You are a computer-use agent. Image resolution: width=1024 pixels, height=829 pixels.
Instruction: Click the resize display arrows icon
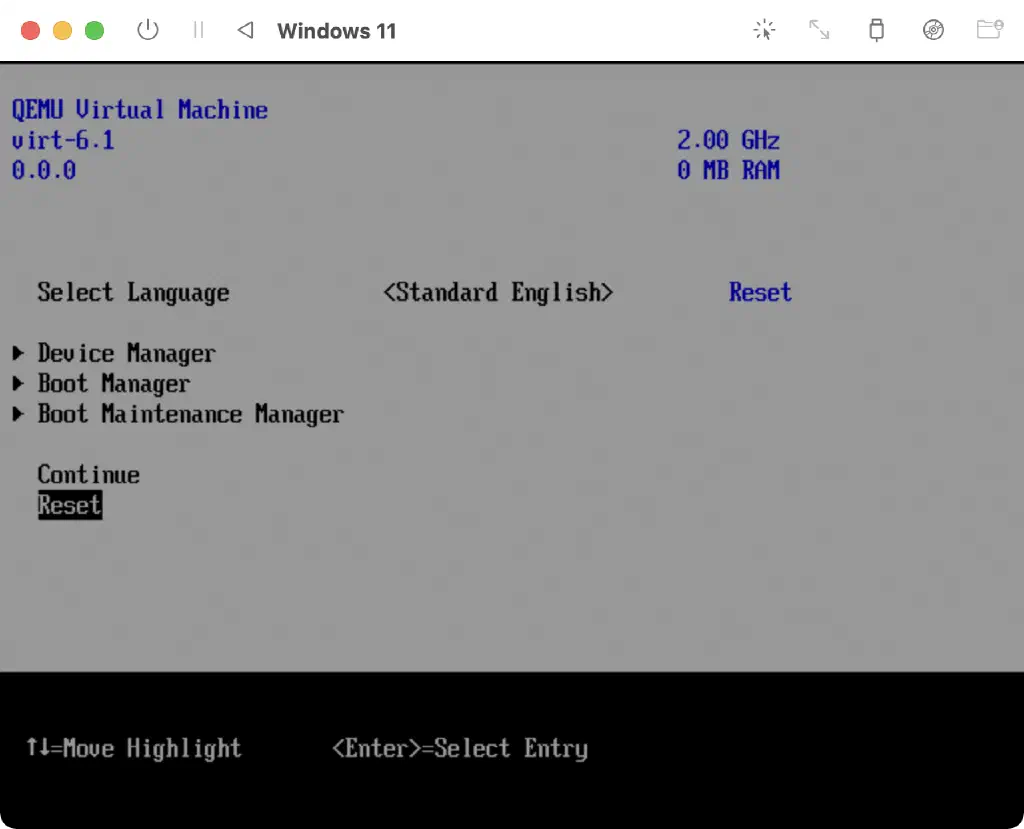click(x=819, y=30)
